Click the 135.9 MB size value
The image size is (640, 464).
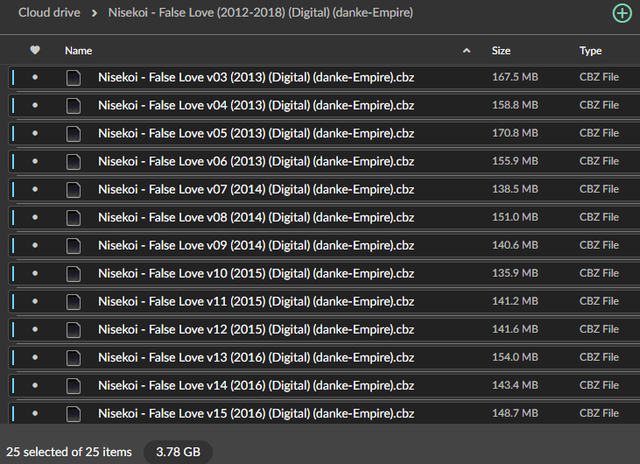point(515,273)
